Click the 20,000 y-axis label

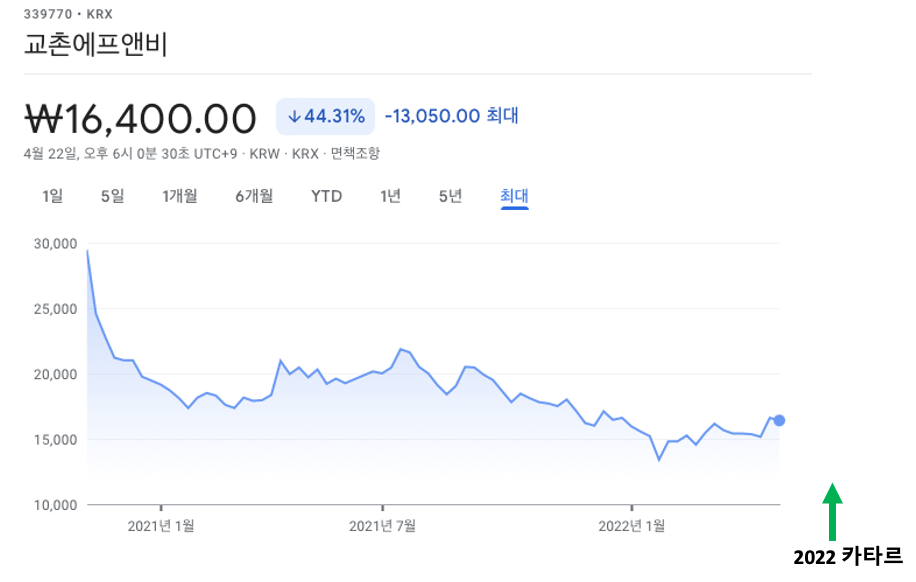click(55, 375)
